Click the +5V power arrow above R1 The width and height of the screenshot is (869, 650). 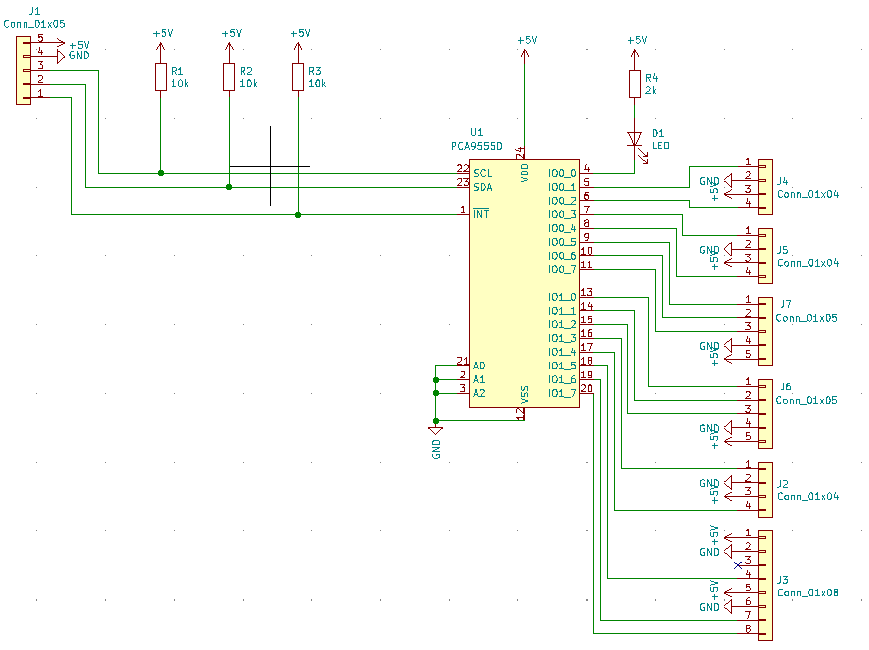[161, 48]
